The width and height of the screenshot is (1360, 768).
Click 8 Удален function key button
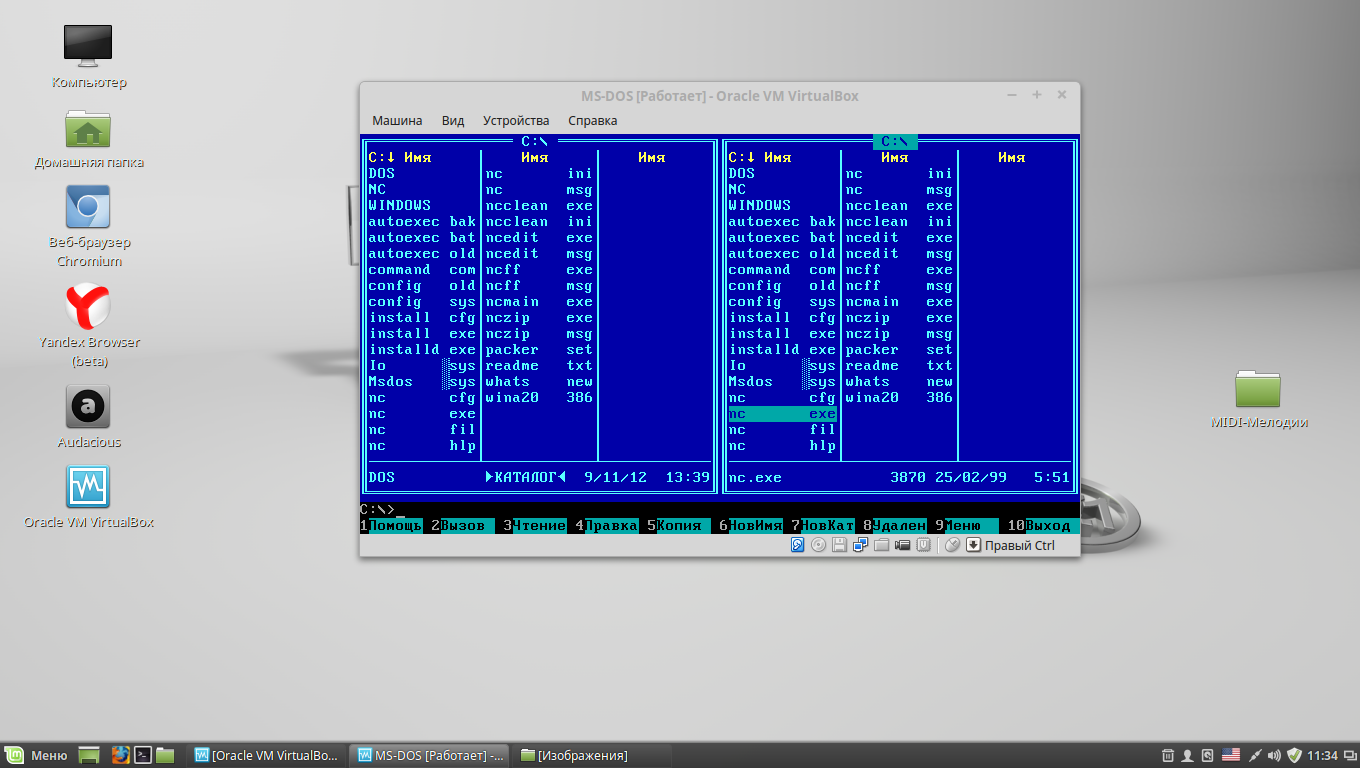[x=895, y=525]
